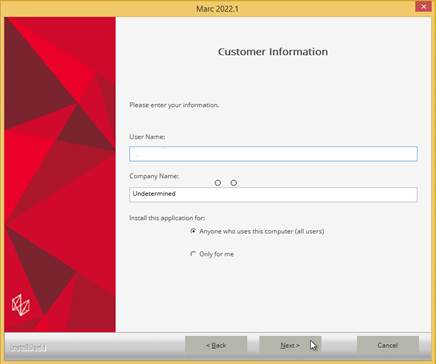Focus the User Name text field
Image resolution: width=436 pixels, height=364 pixels.
pos(273,154)
